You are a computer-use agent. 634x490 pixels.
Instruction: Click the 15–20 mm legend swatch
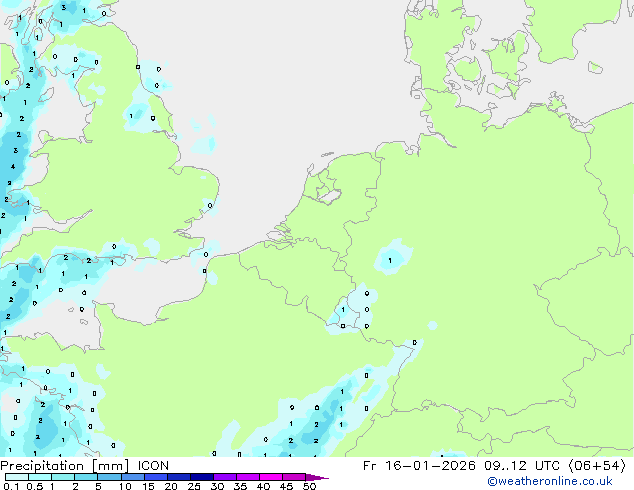click(x=155, y=477)
